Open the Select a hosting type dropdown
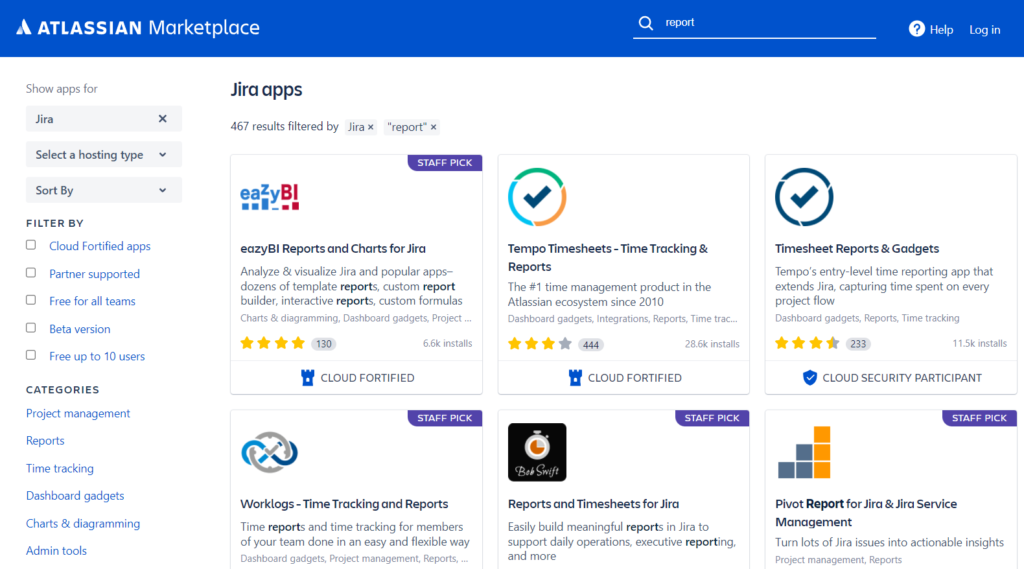 pos(104,155)
